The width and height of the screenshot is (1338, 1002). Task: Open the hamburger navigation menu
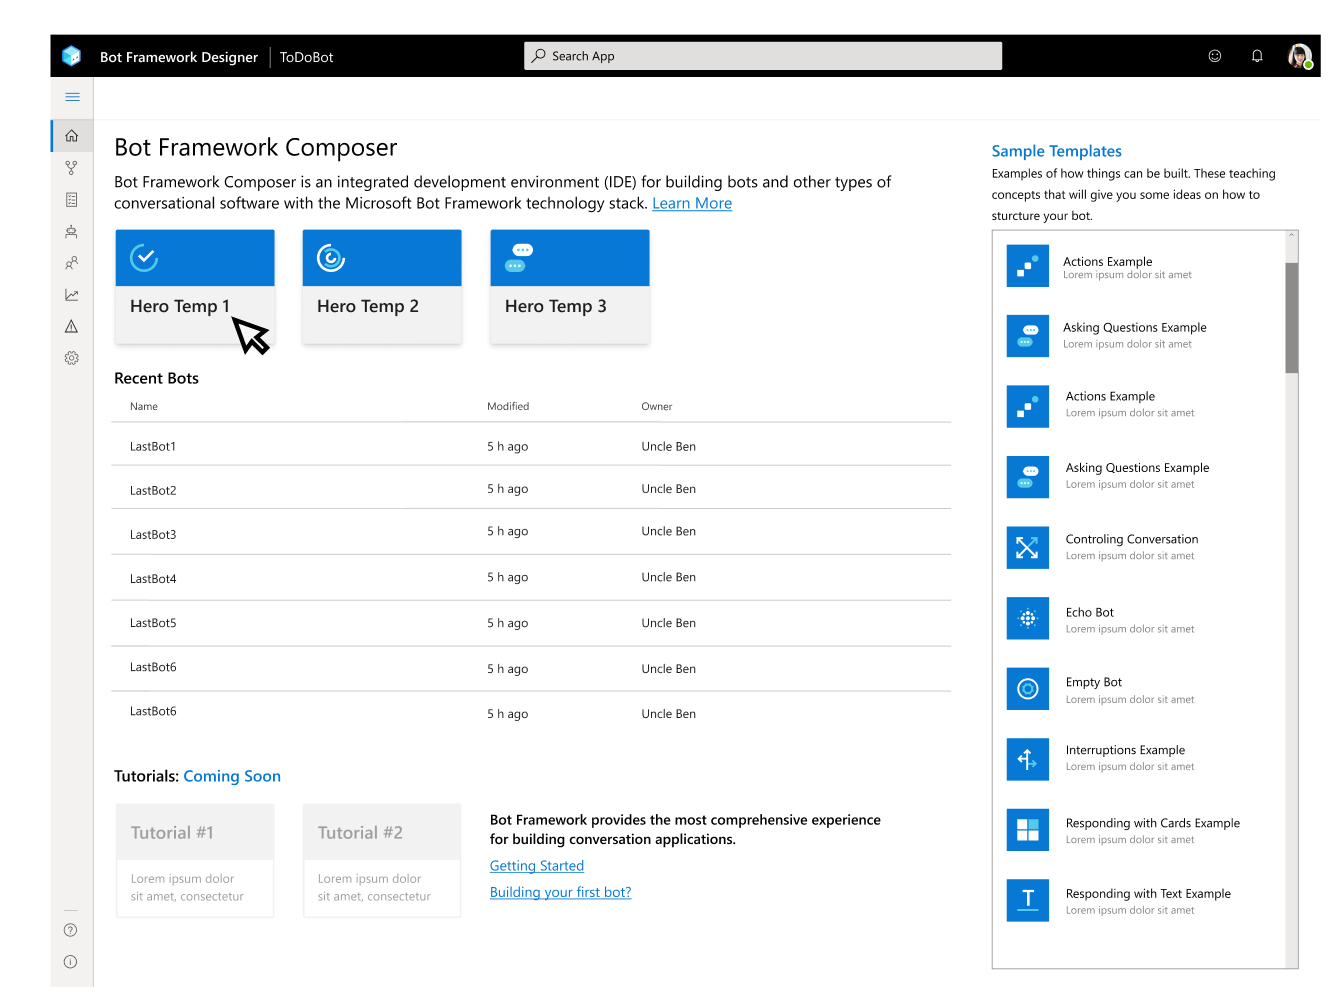(x=72, y=97)
